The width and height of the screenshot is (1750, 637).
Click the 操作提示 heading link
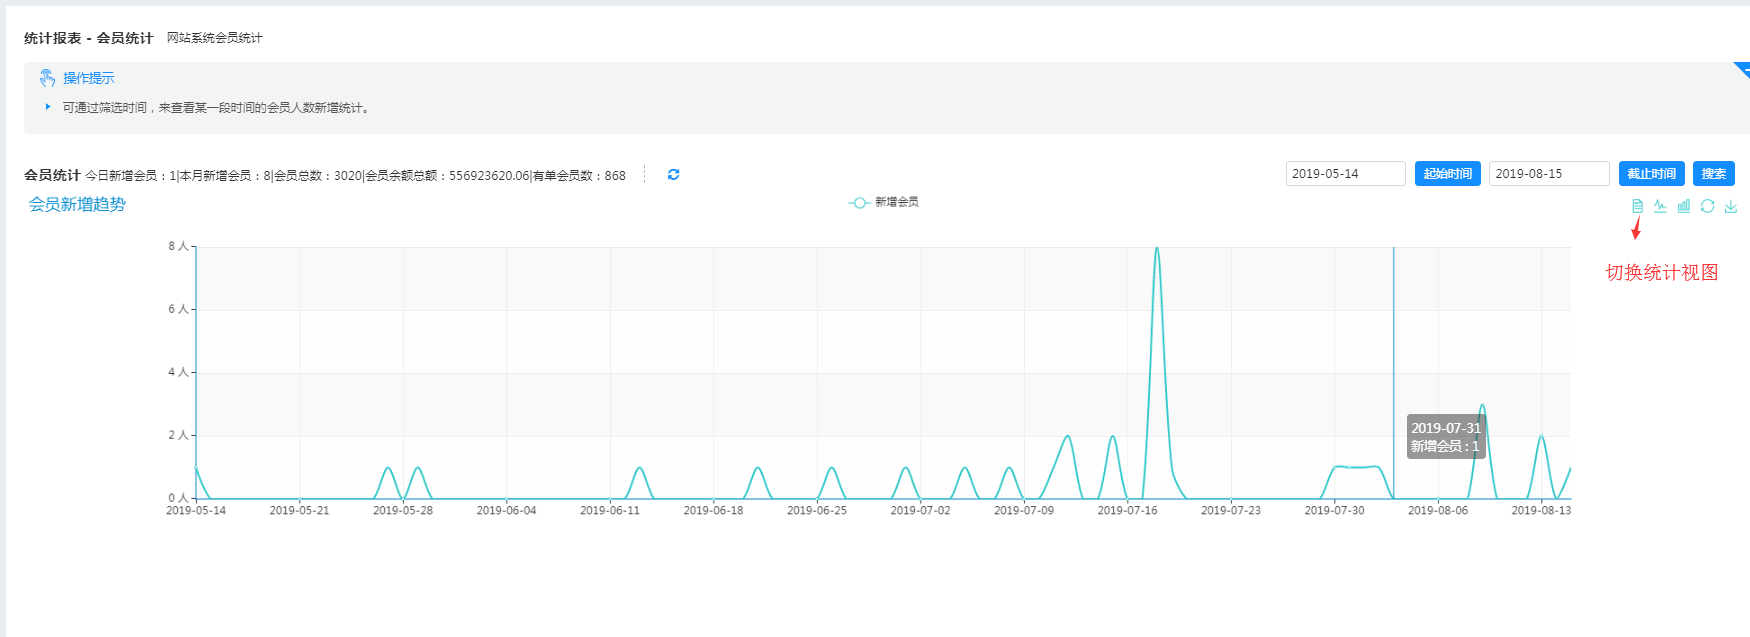(89, 78)
